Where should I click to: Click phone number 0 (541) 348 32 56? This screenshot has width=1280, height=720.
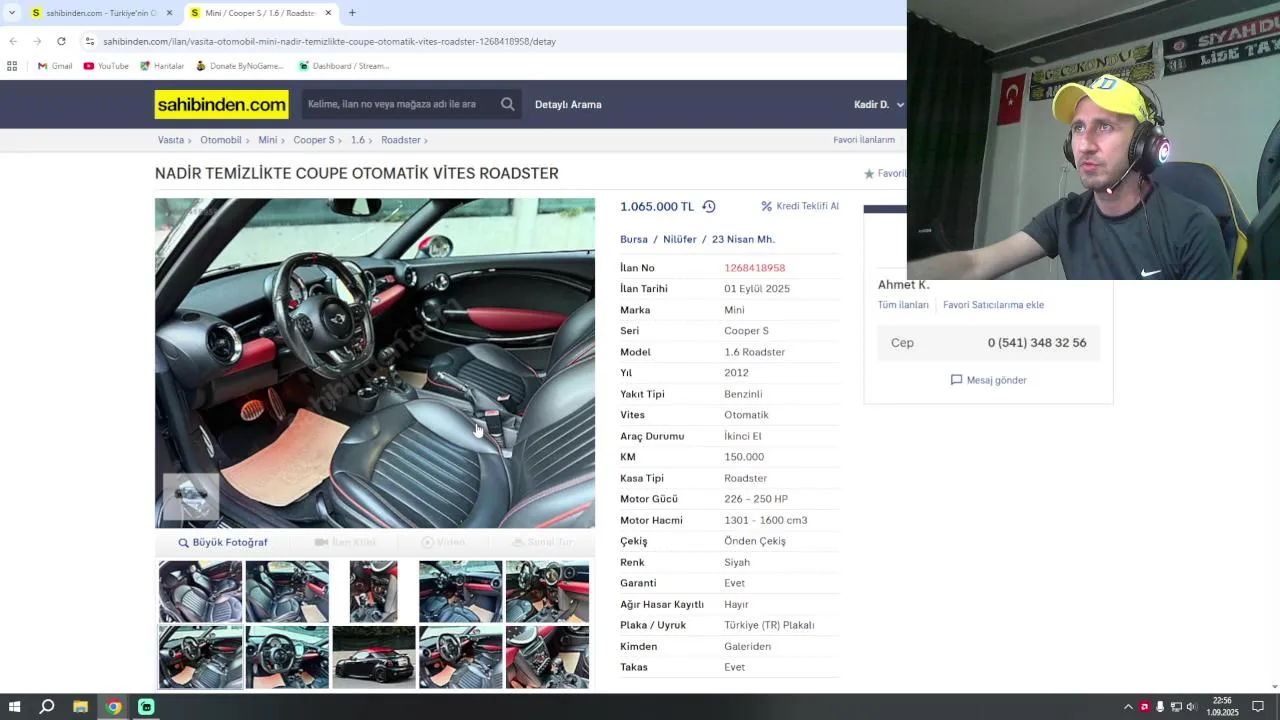coord(1037,343)
